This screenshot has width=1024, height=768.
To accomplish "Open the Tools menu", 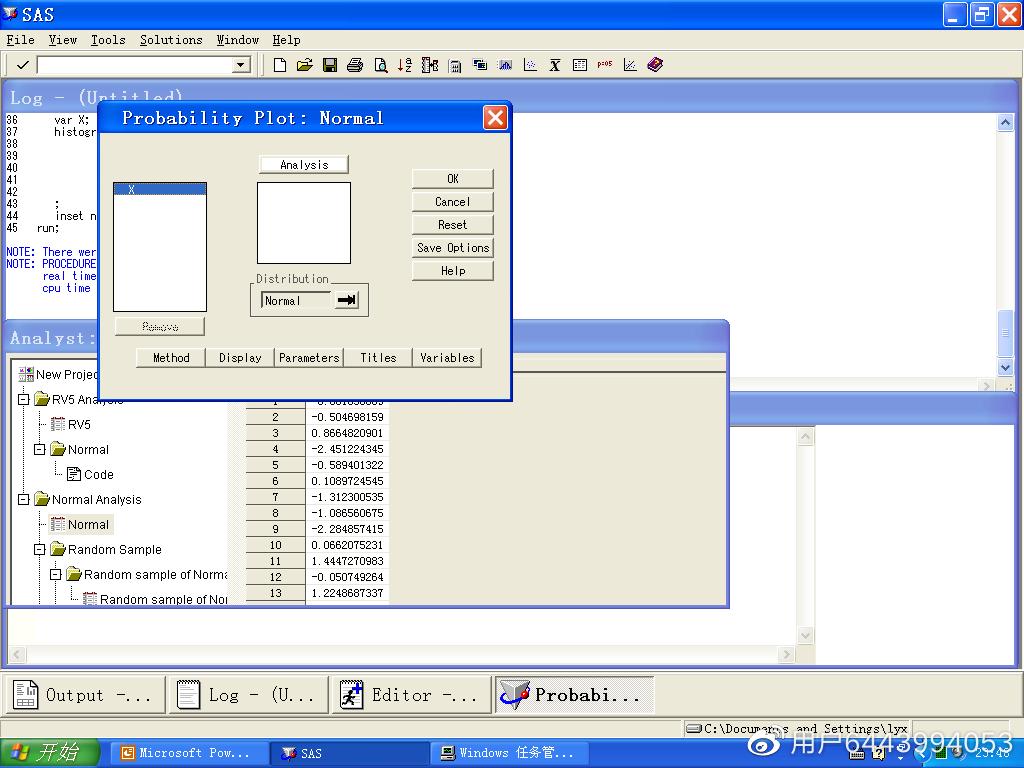I will pos(108,40).
